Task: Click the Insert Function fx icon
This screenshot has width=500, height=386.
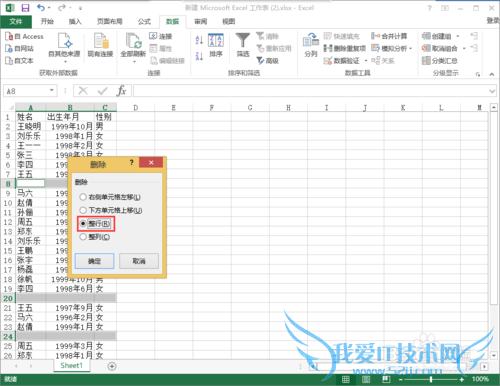Action: [121, 91]
